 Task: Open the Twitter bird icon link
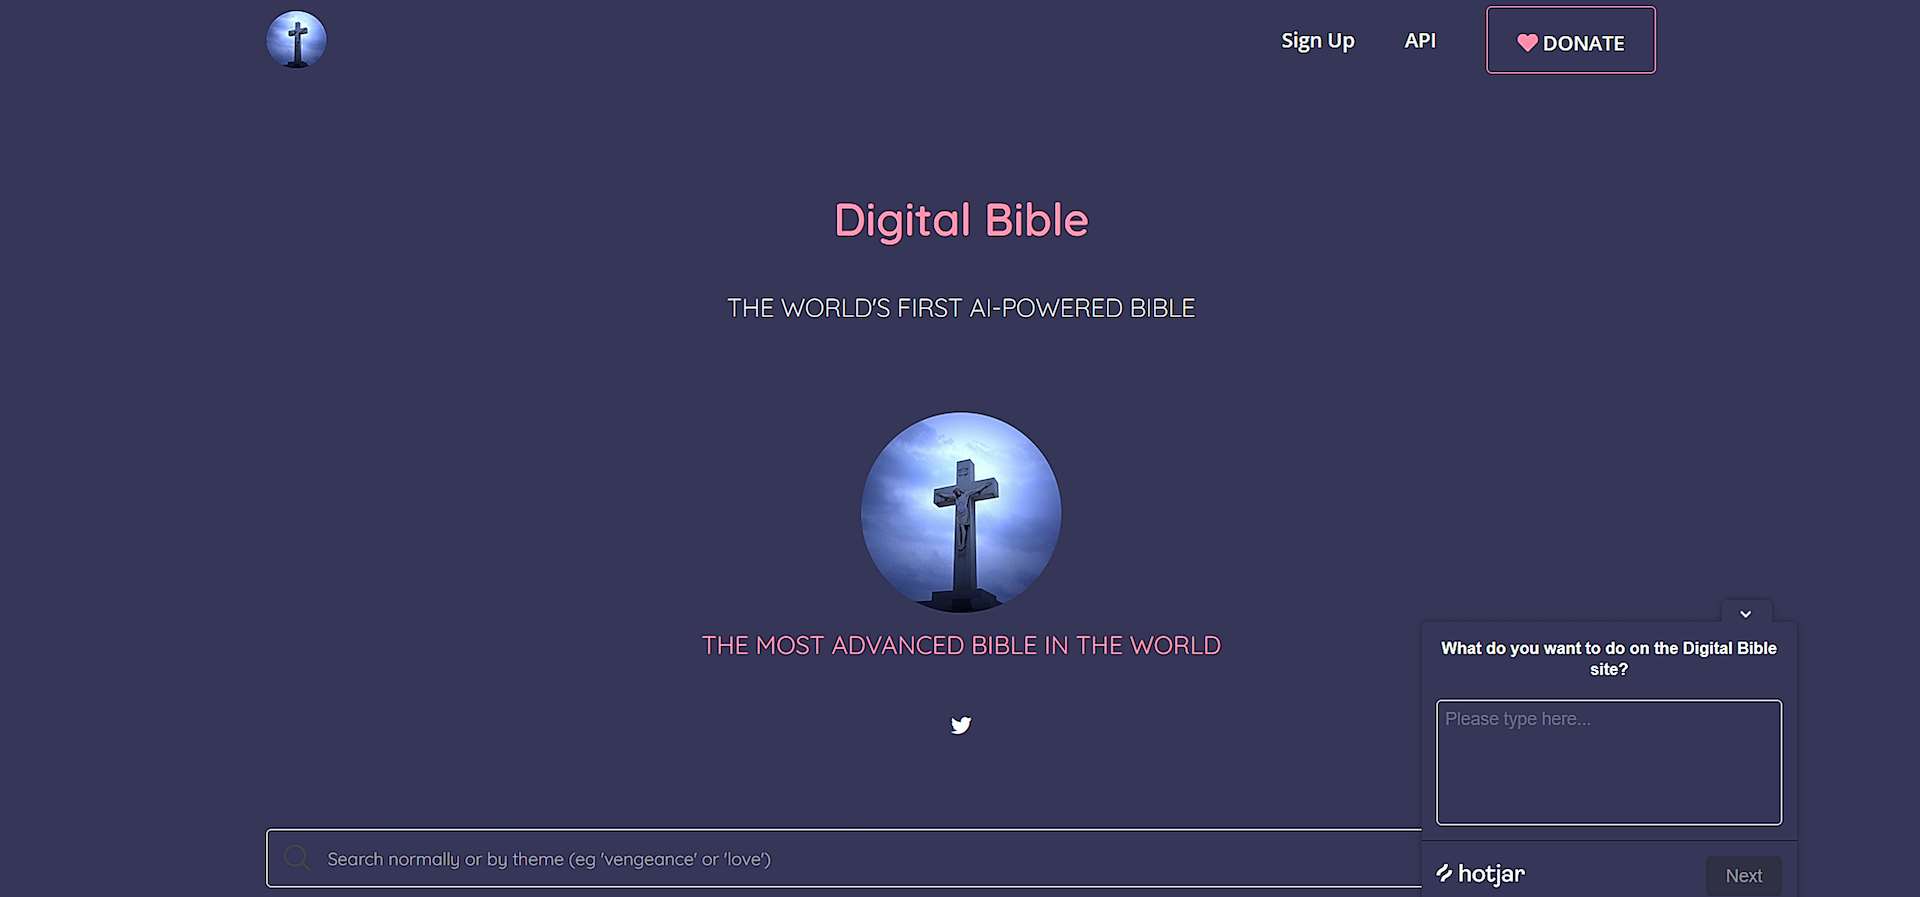pos(961,725)
